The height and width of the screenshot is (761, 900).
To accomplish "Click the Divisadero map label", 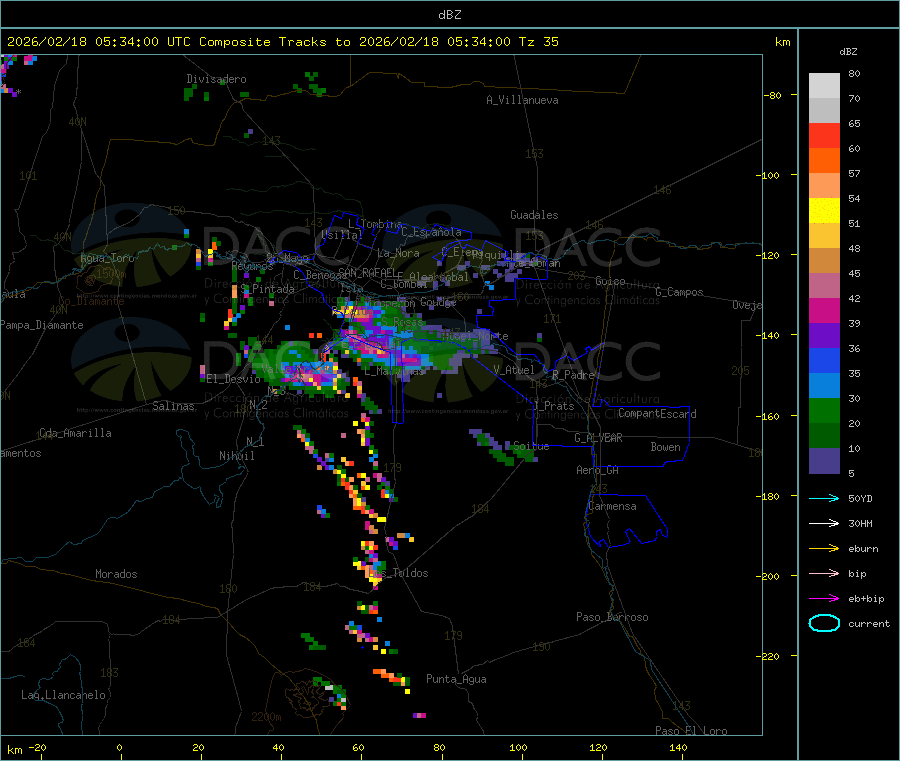I will tap(216, 79).
